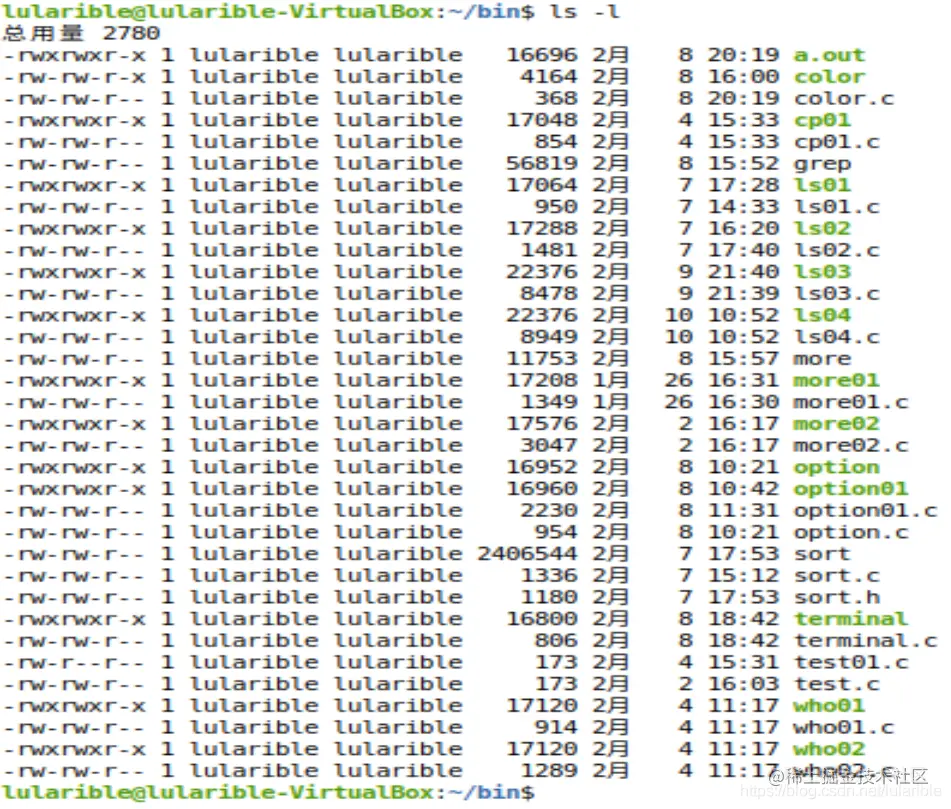
Task: Click the size 16696 of a.out
Action: point(542,55)
